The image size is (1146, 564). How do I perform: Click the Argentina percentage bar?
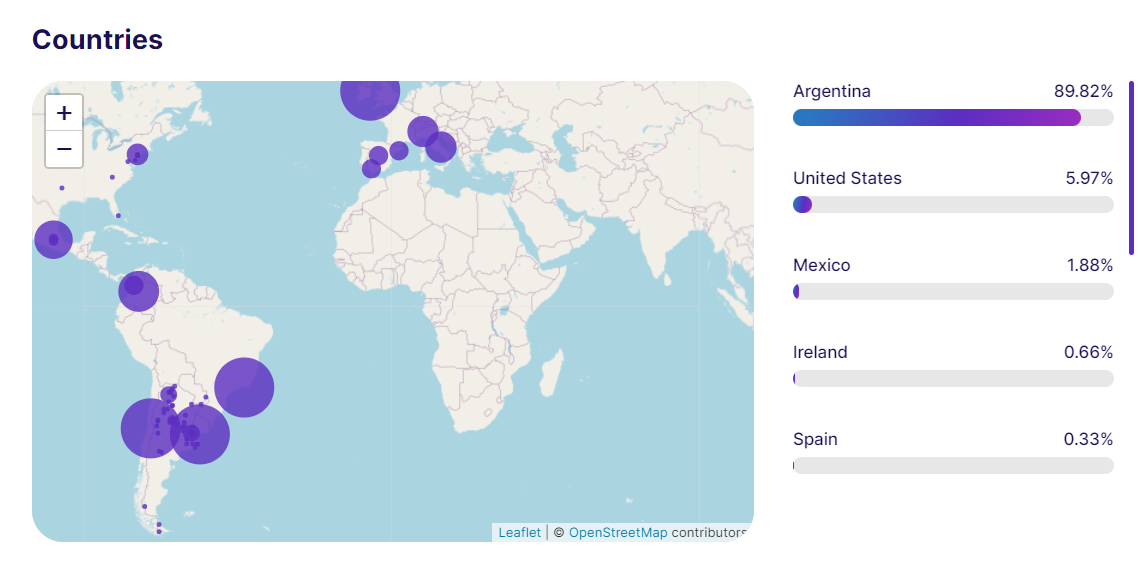953,117
